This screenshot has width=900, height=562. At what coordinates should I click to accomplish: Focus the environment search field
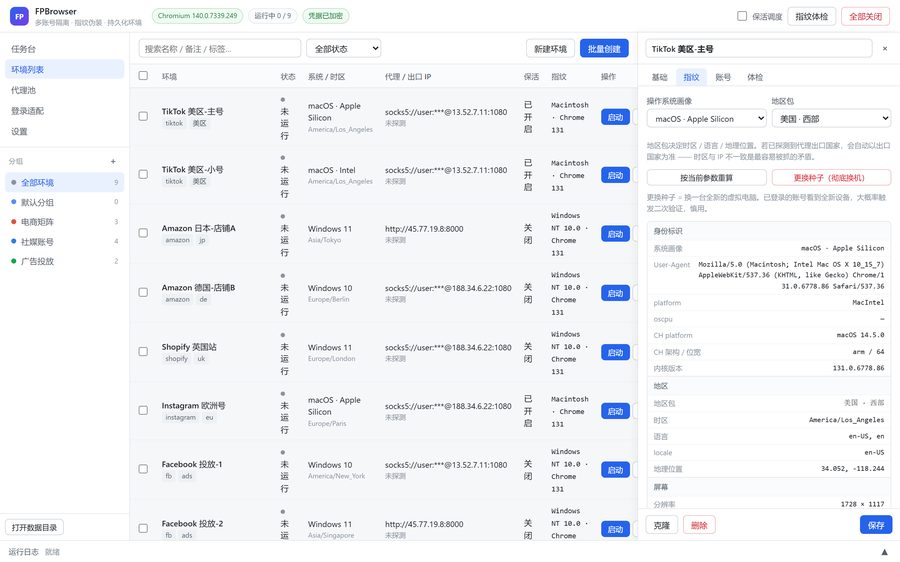219,49
